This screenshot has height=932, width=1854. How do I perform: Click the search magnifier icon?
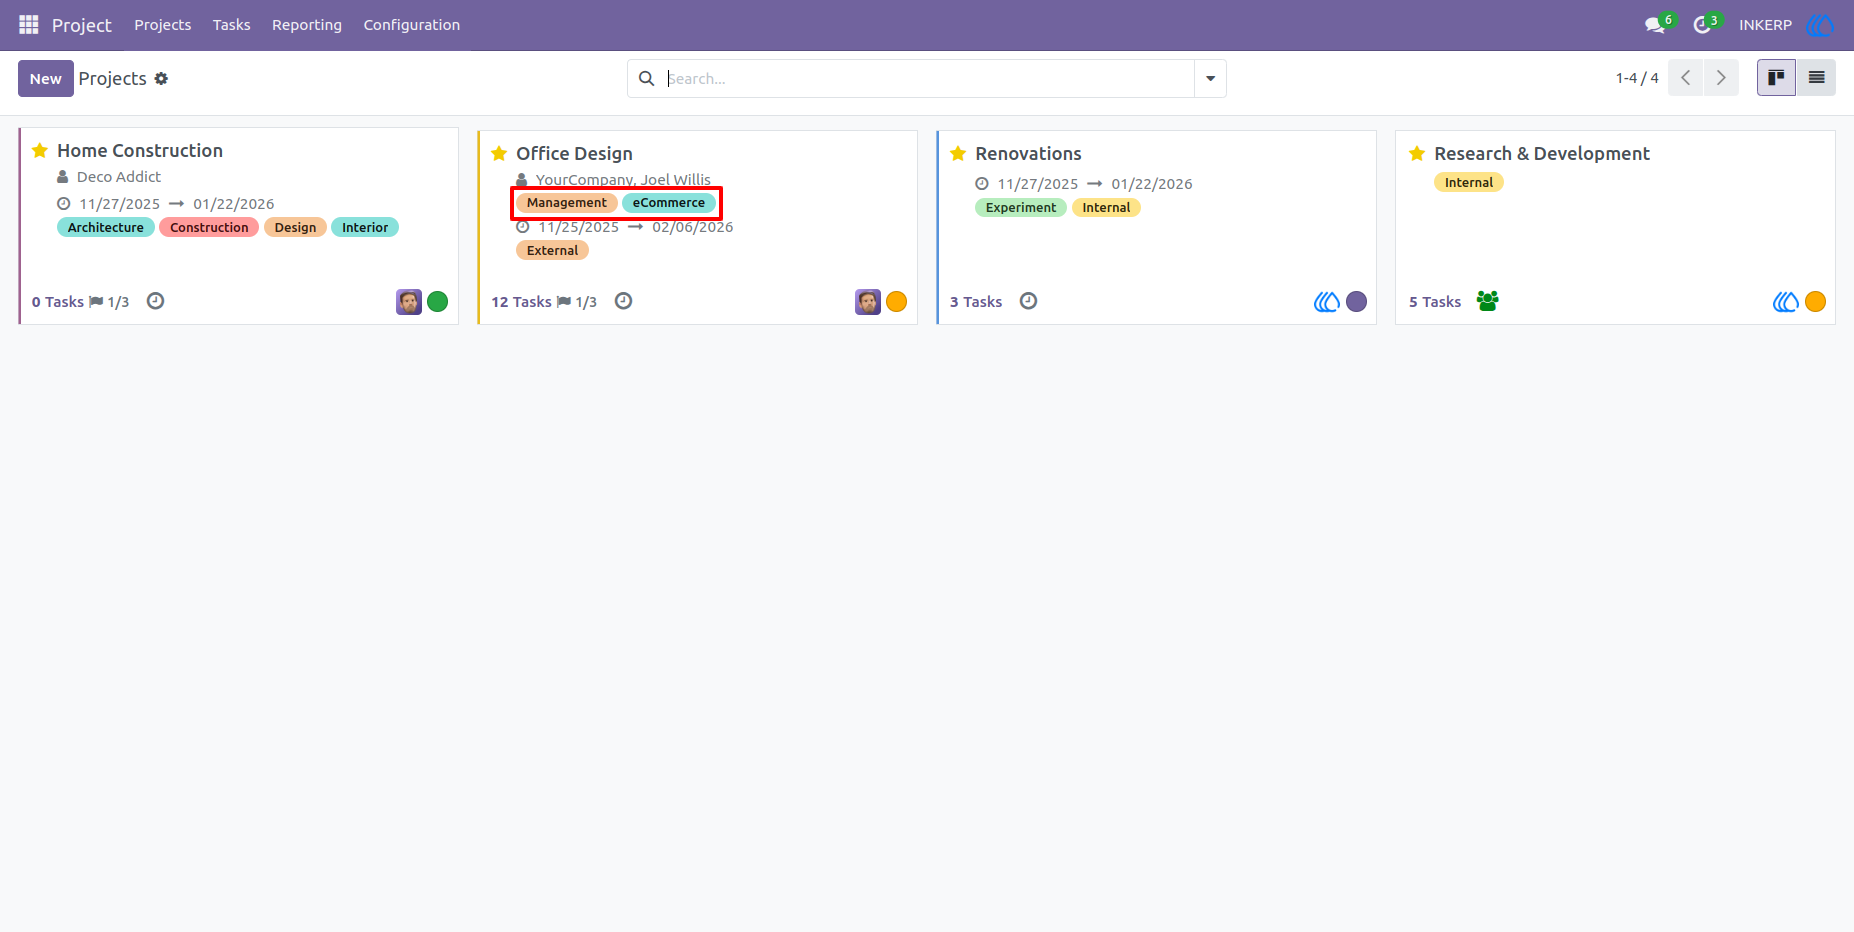647,78
